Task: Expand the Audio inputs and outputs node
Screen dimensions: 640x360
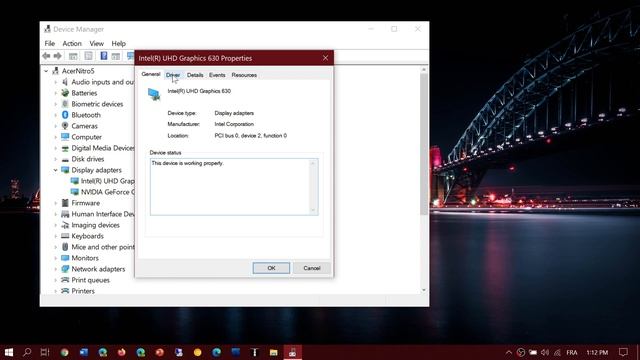Action: coord(56,82)
